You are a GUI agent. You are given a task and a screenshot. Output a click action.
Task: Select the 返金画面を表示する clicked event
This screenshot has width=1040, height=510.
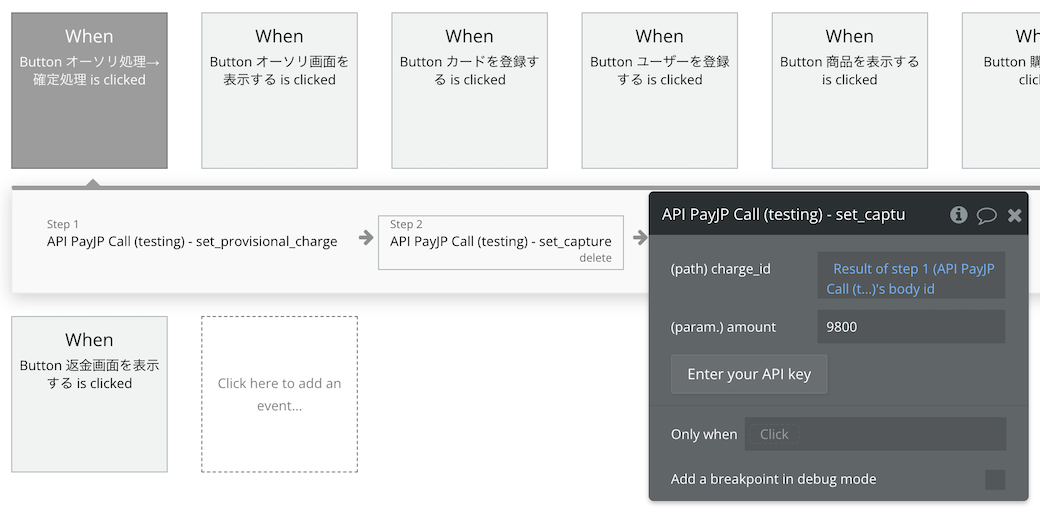(90, 394)
